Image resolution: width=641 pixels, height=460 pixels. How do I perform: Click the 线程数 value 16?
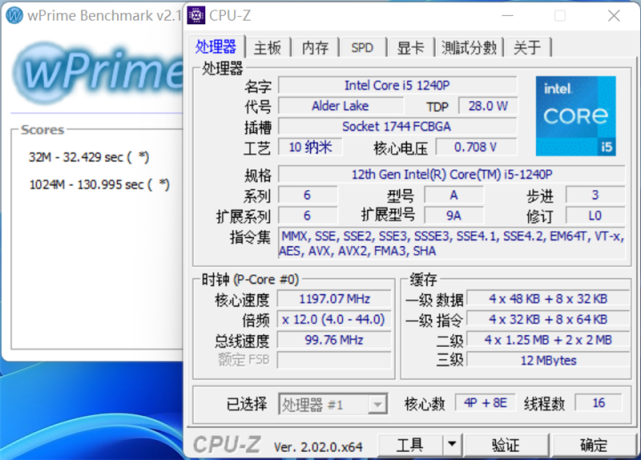(598, 403)
